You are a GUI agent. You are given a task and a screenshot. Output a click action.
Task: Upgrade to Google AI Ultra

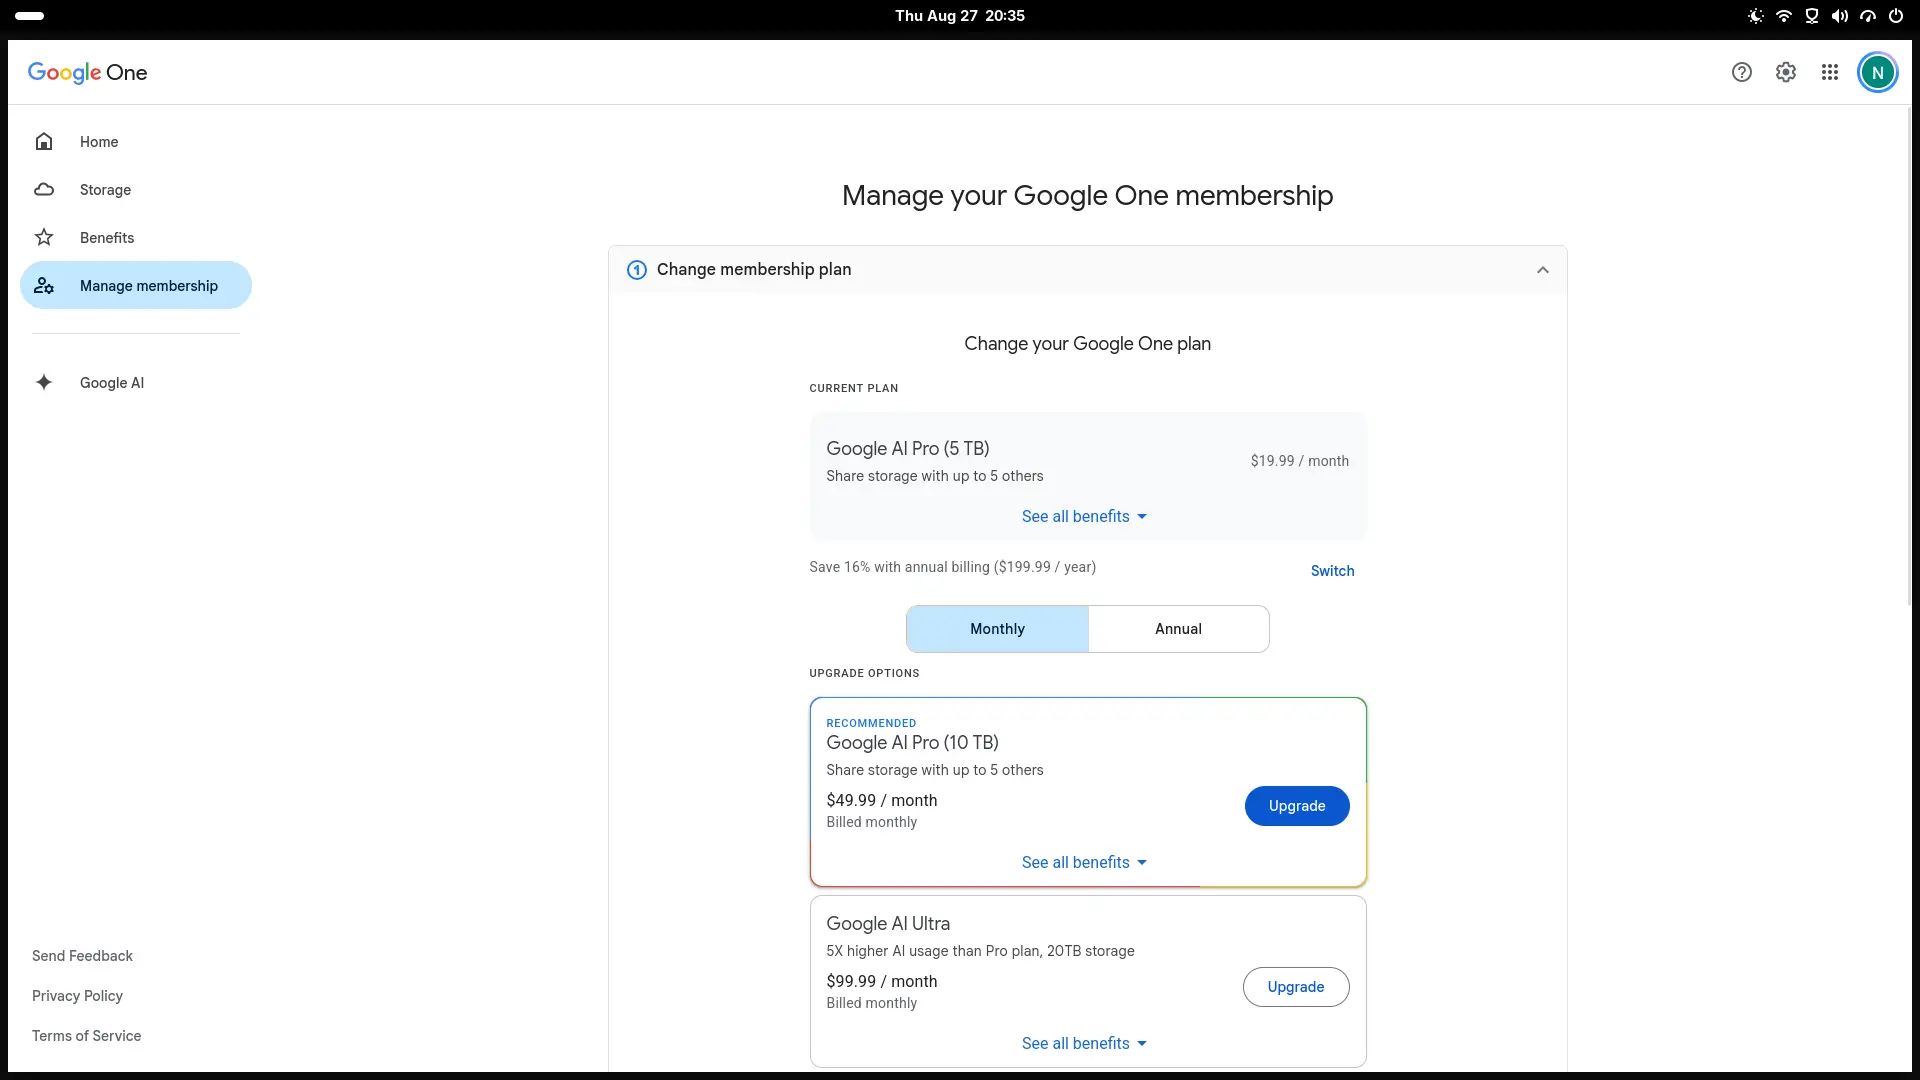pyautogui.click(x=1296, y=987)
